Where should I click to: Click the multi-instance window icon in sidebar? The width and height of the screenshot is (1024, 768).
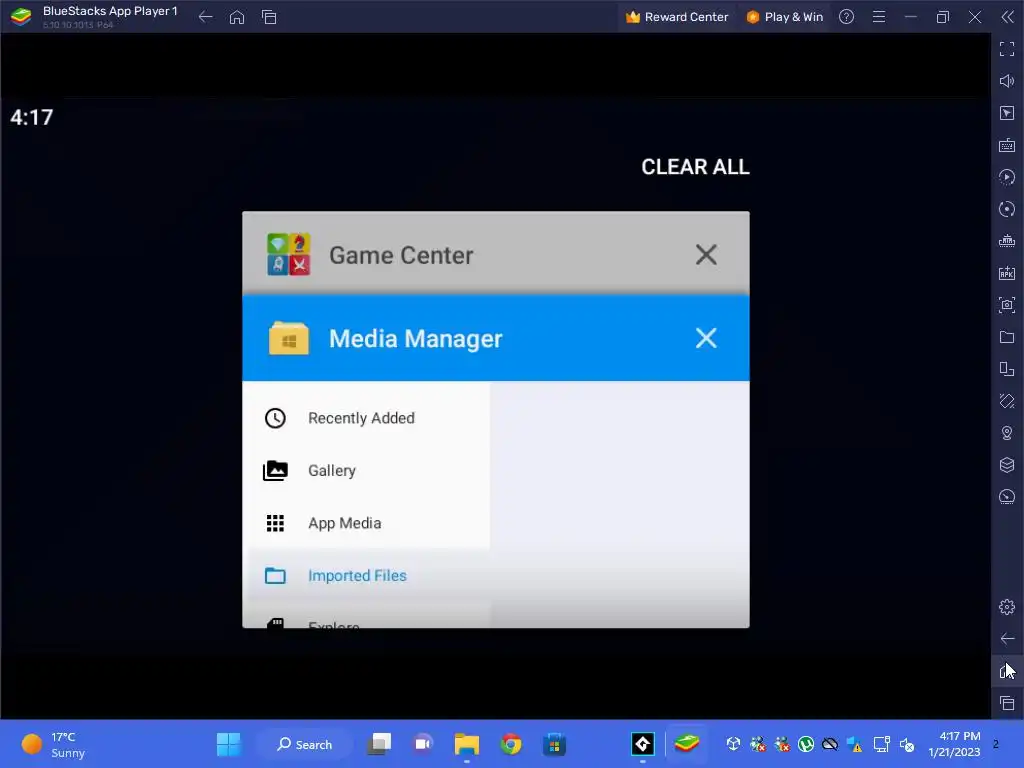[x=1006, y=369]
